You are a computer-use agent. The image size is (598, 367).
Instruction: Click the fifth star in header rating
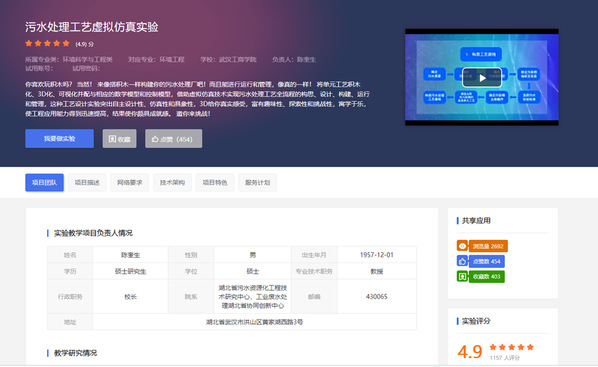coord(66,43)
